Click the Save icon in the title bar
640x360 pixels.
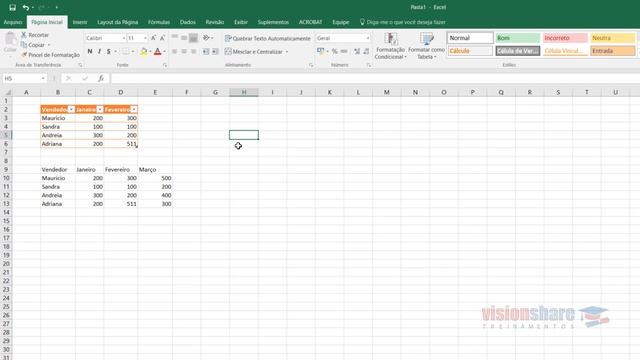click(x=12, y=7)
